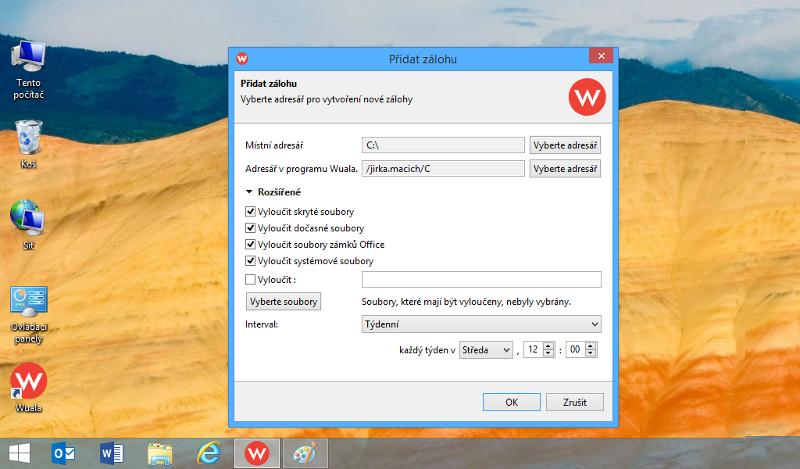Screen dimensions: 800x469
Task: Open Internet Explorer from the taskbar
Action: tap(208, 453)
